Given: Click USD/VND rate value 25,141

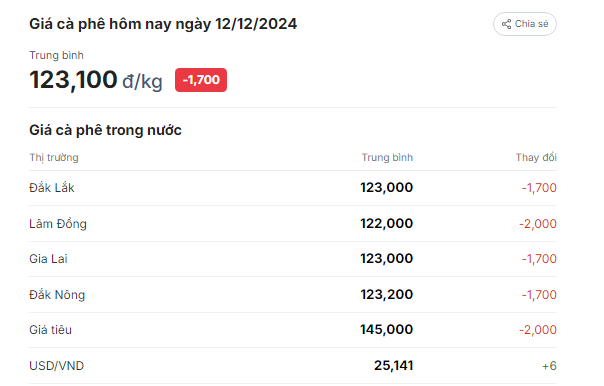Looking at the screenshot, I should point(394,366).
